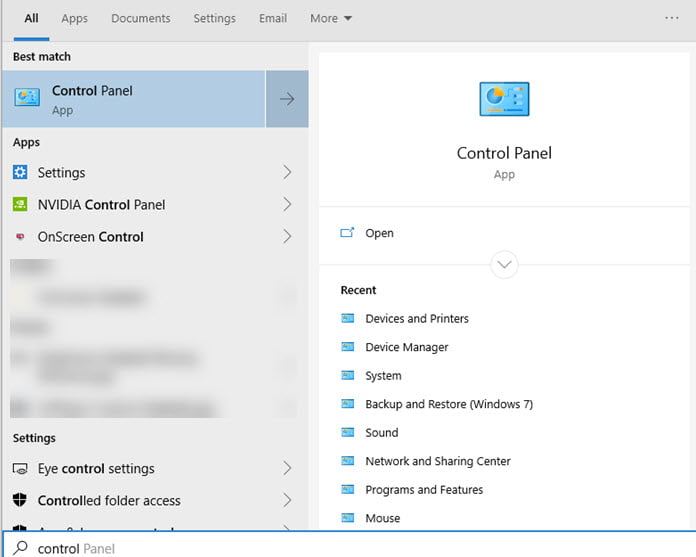Click the Network and Sharing Center icon

pyautogui.click(x=348, y=461)
